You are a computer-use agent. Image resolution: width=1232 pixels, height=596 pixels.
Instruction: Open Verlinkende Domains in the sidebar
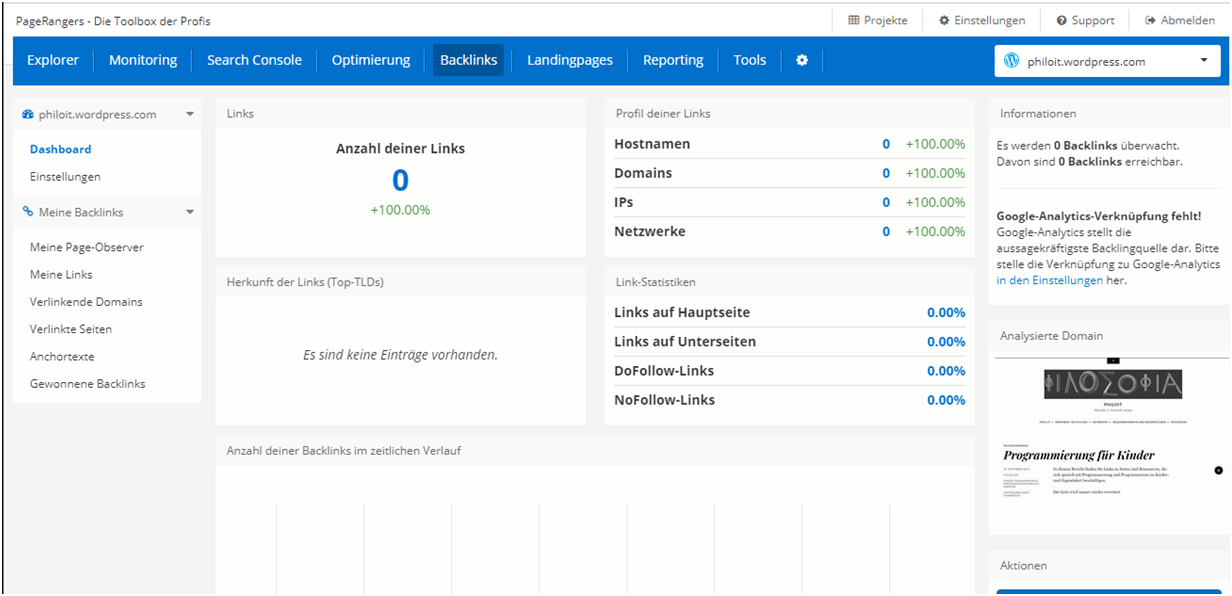(86, 302)
